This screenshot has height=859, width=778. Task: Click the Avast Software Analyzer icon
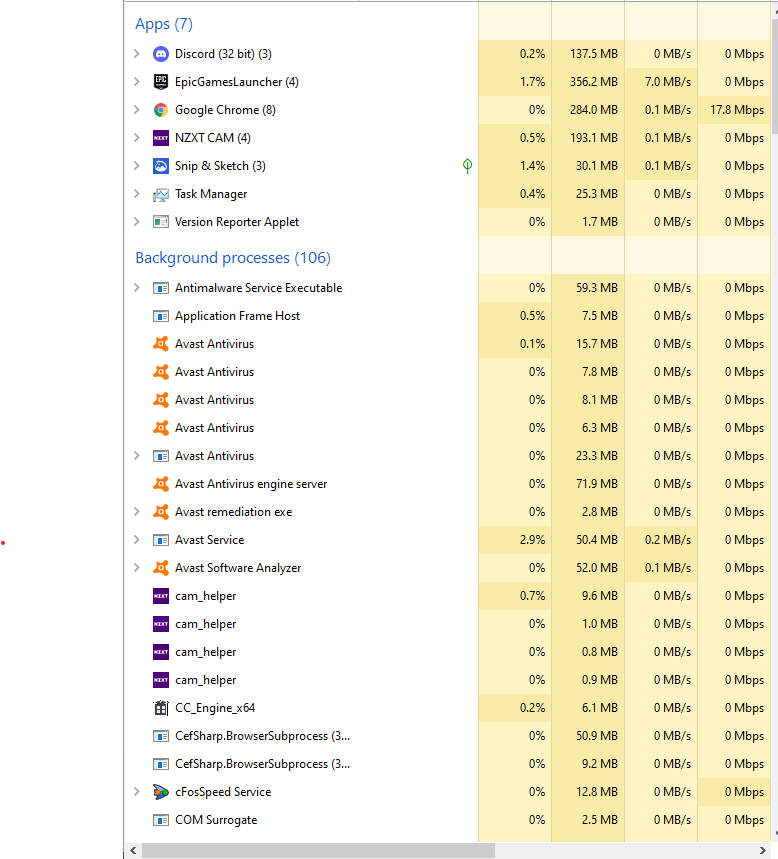coord(161,568)
